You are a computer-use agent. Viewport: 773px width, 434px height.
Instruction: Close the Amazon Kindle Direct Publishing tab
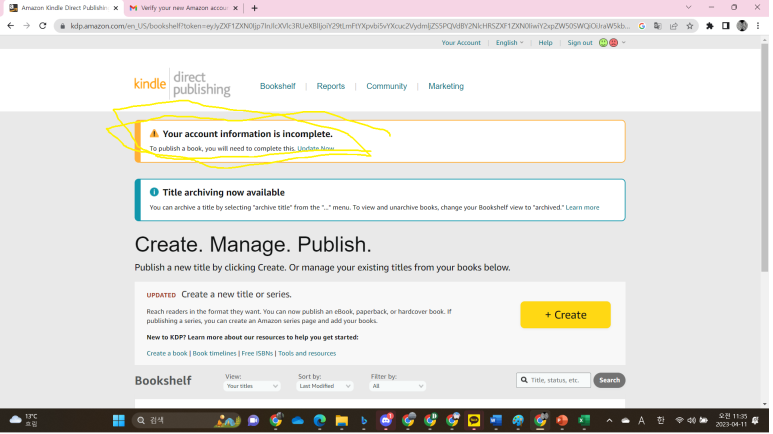[x=116, y=8]
